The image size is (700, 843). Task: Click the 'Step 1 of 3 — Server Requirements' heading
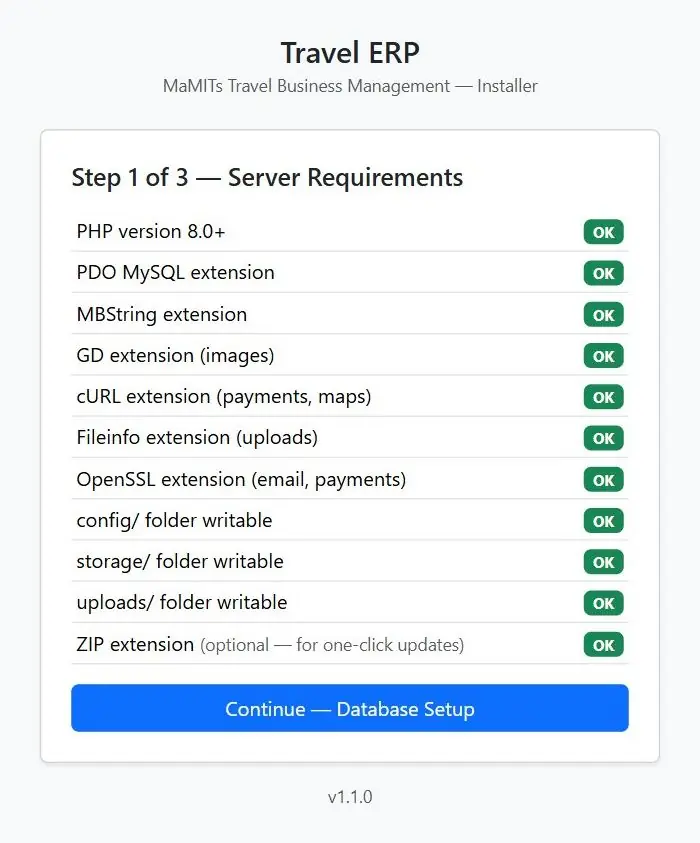coord(267,177)
